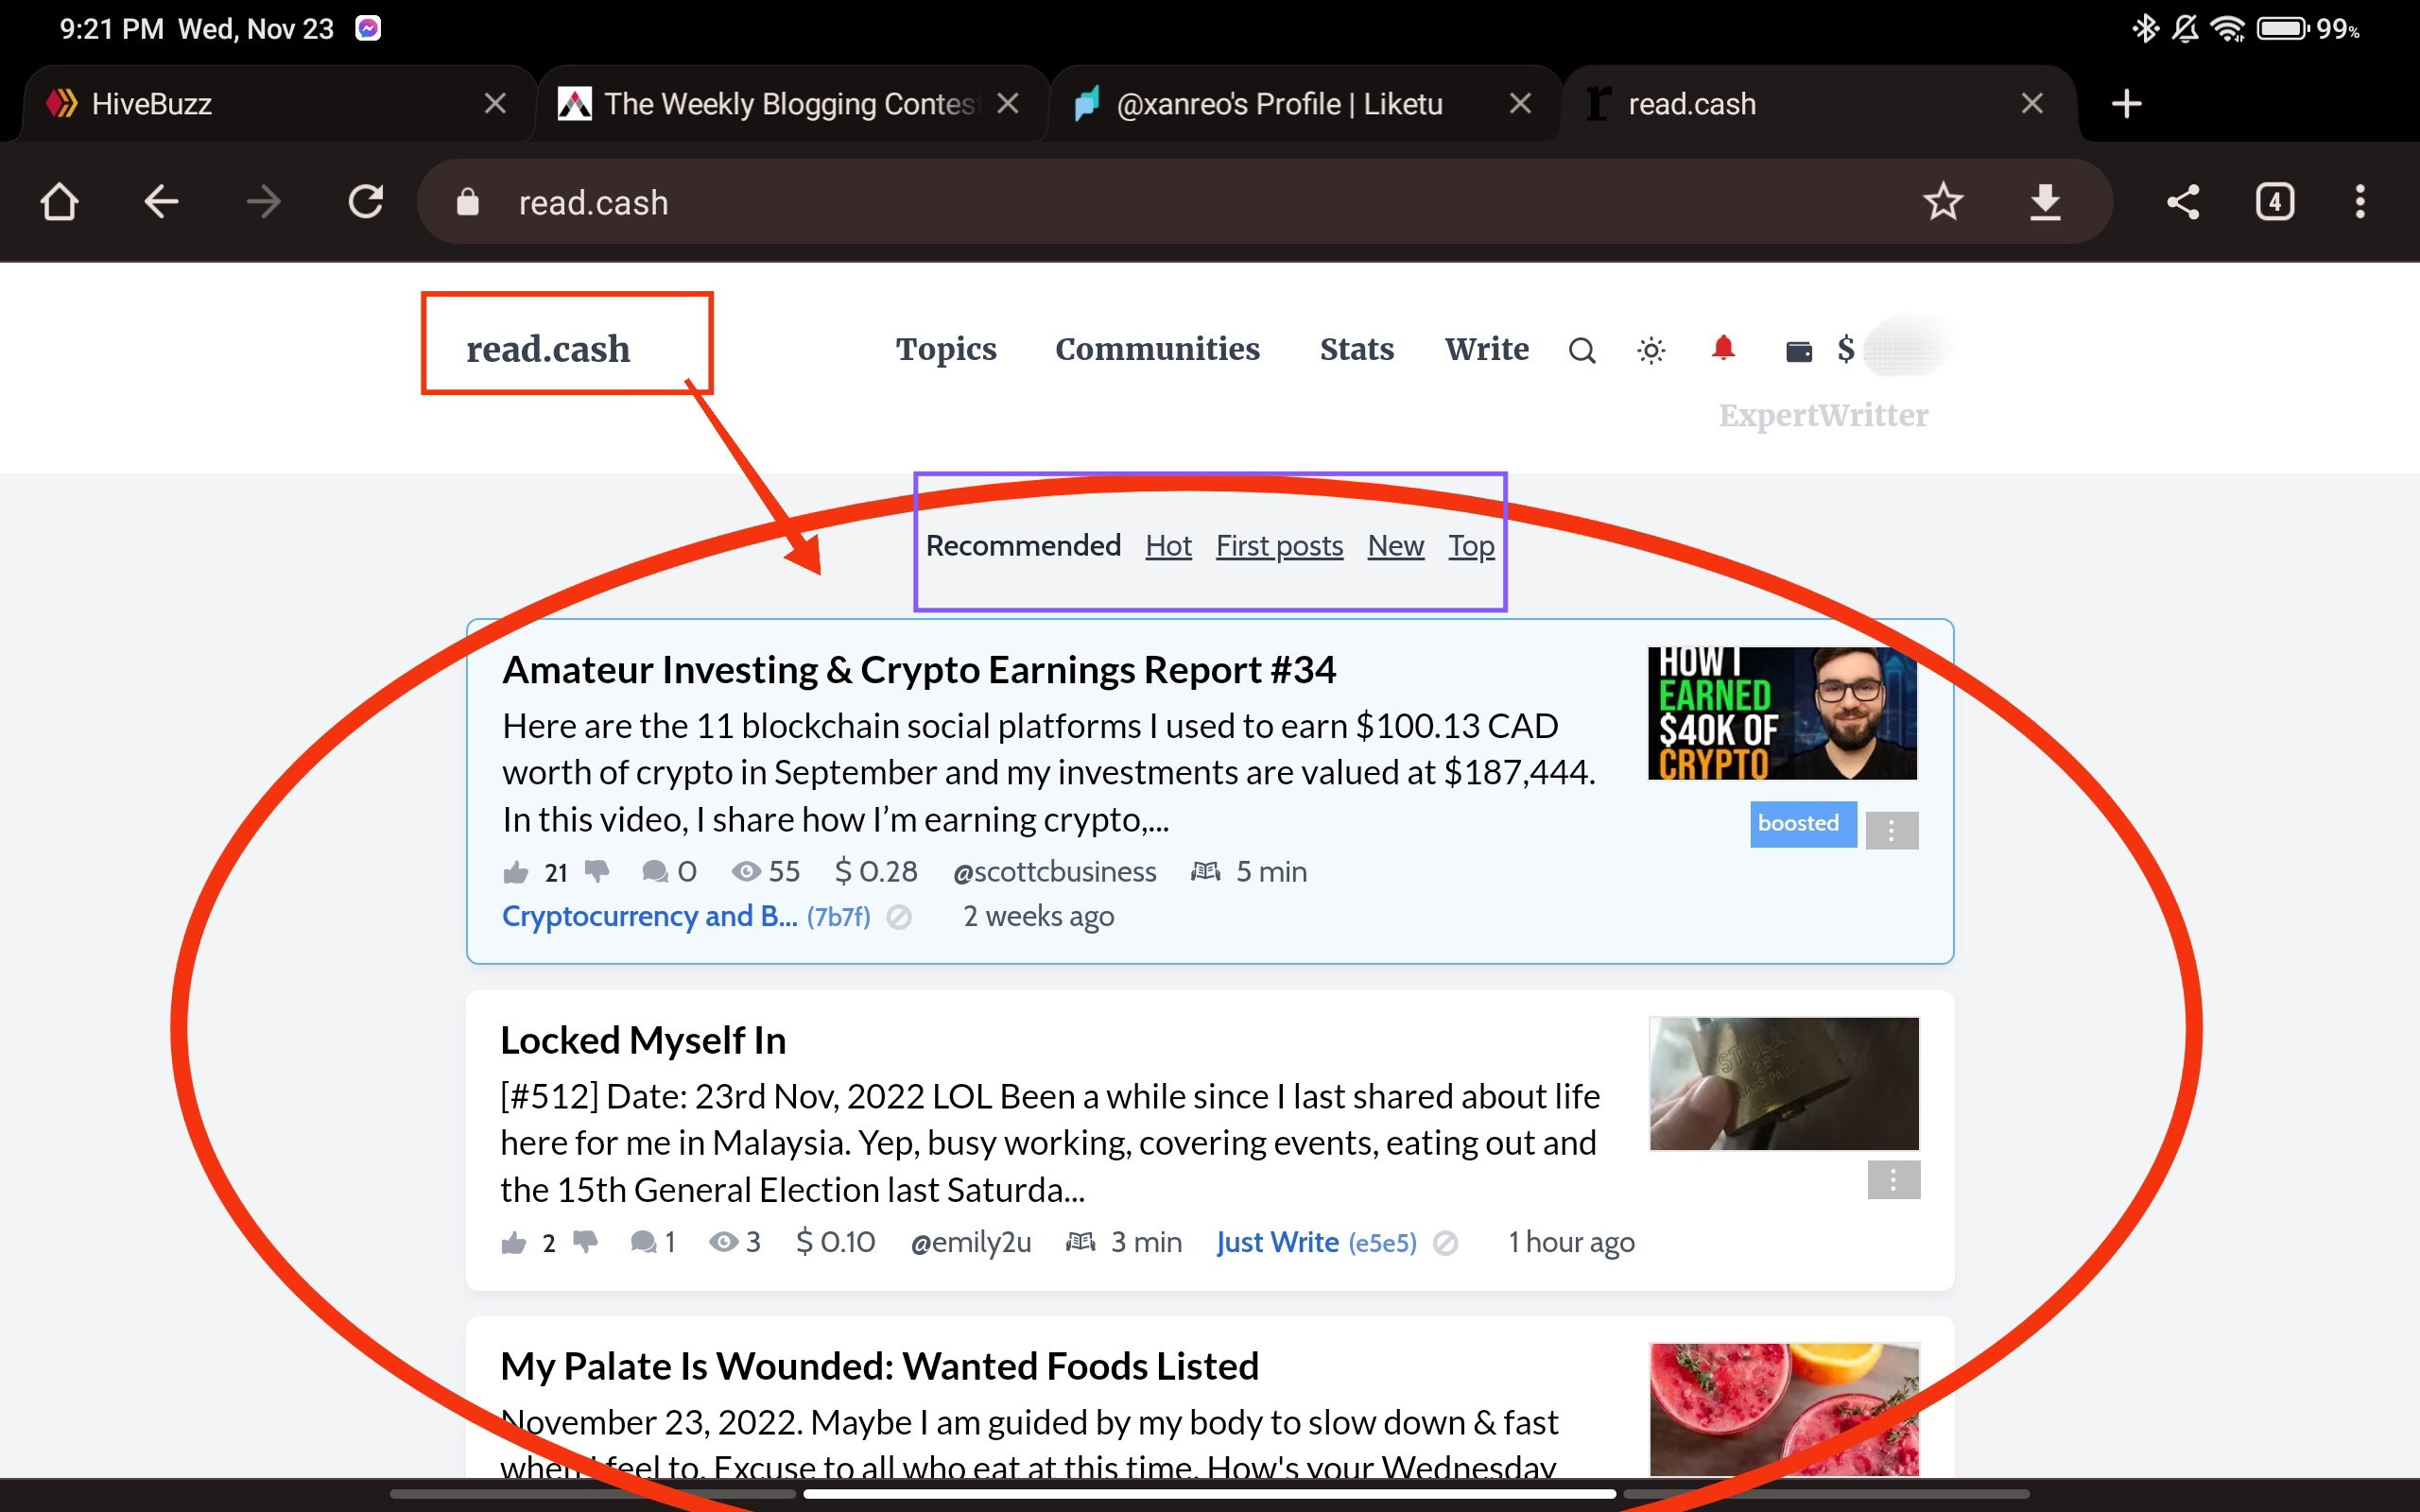Open the Topics menu
This screenshot has height=1512, width=2420.
coord(946,349)
